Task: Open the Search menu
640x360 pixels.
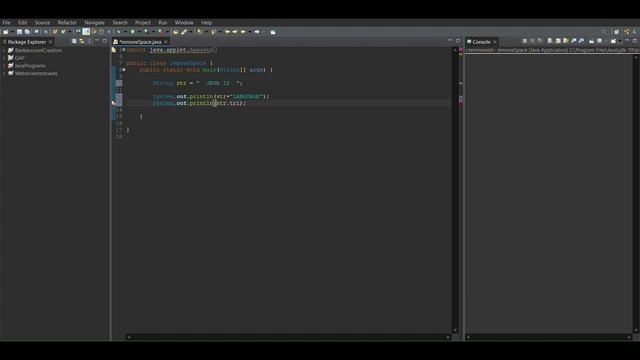Action: [x=120, y=23]
